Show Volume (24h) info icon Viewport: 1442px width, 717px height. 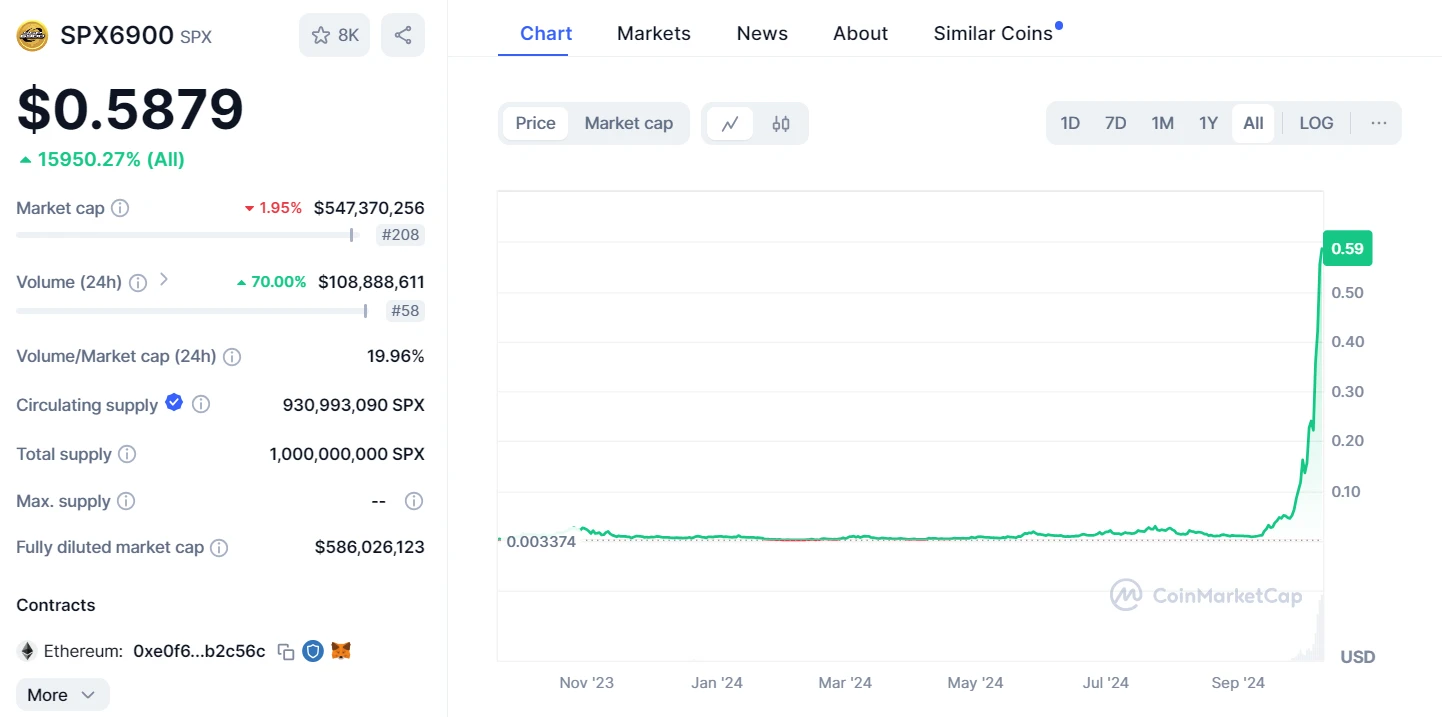tap(138, 283)
